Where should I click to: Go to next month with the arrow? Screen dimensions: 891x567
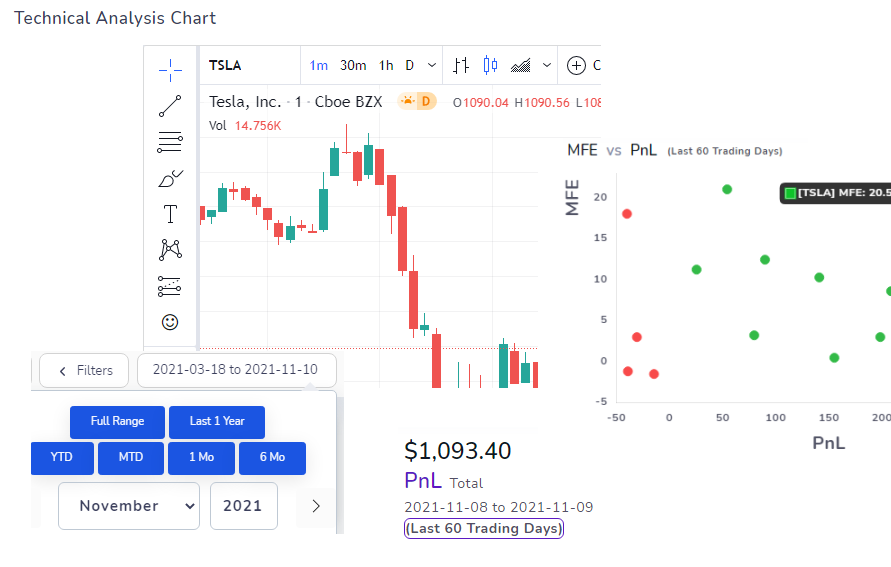[316, 506]
